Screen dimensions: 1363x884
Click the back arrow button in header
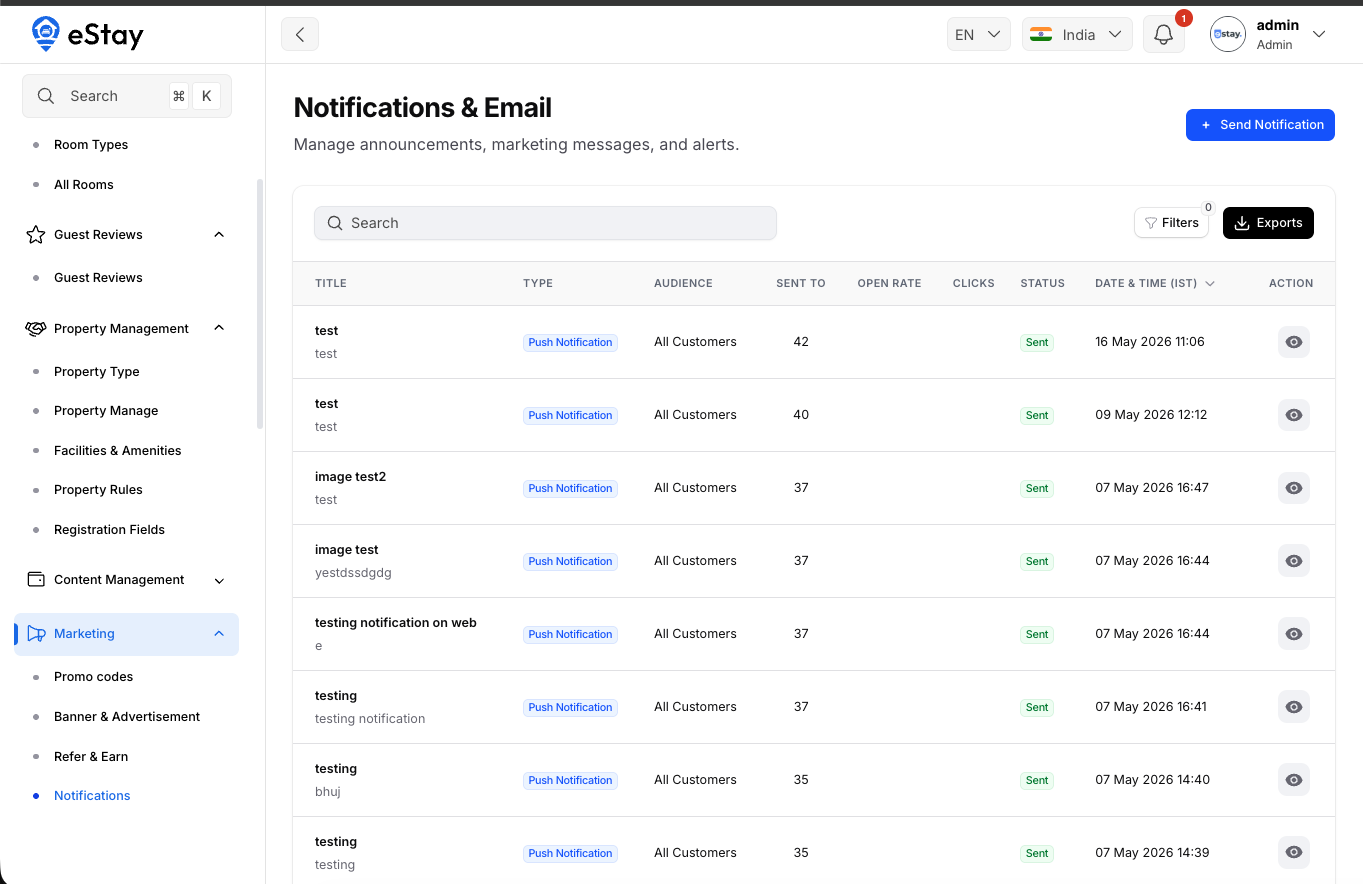[300, 34]
